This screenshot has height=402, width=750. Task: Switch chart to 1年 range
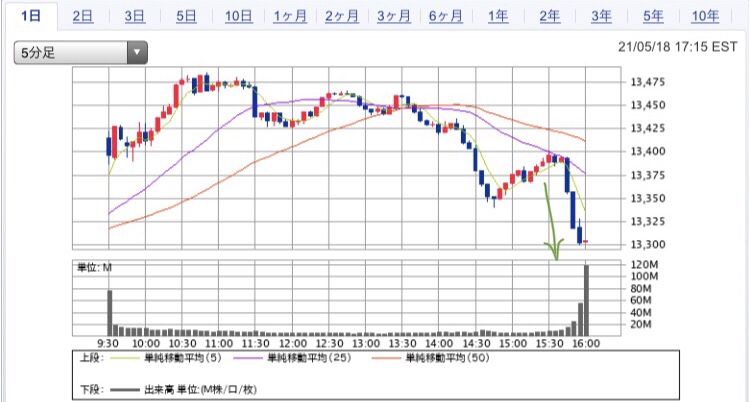pos(498,16)
